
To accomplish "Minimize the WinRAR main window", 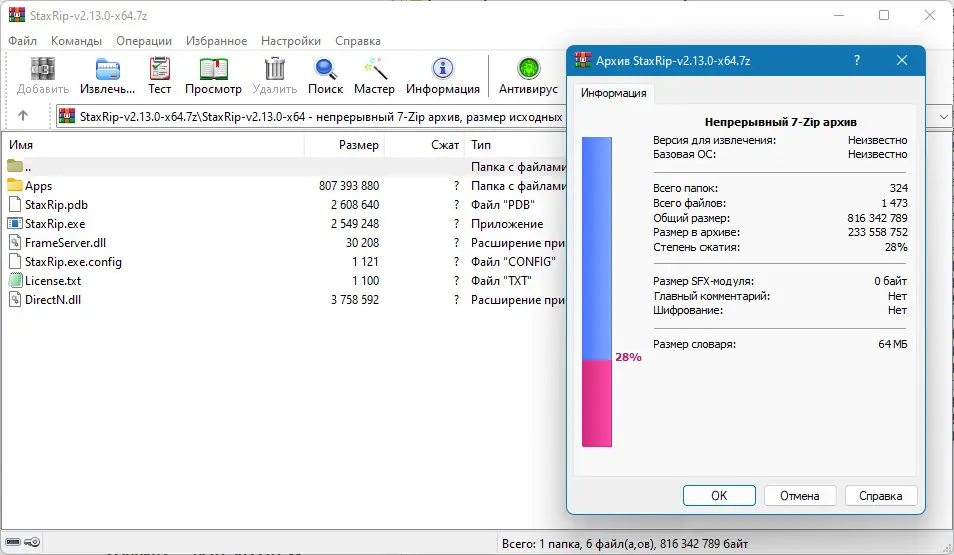I will coord(839,15).
